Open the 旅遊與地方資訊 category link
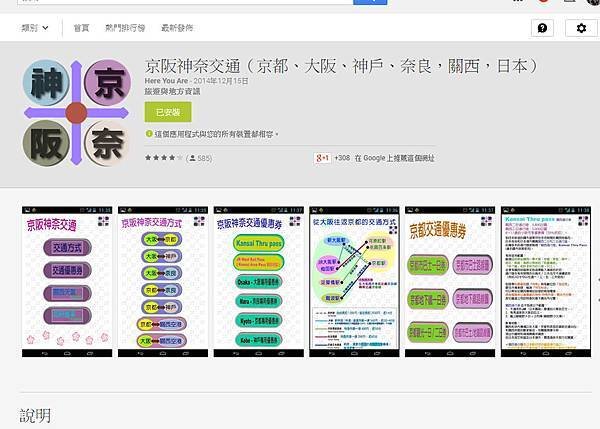The width and height of the screenshot is (600, 429). pyautogui.click(x=172, y=91)
